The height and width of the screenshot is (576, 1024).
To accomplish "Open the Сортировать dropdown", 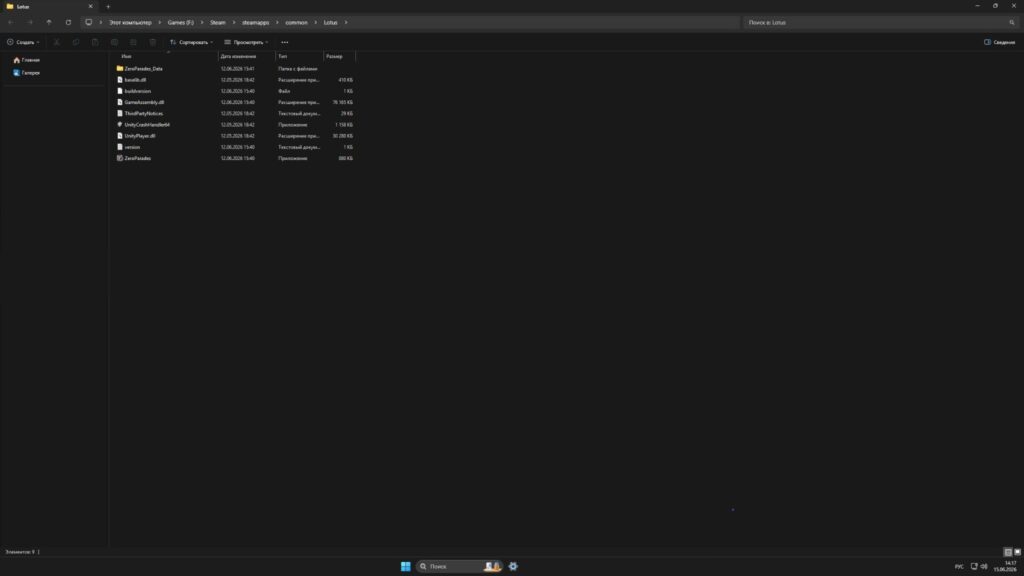I will coord(191,42).
